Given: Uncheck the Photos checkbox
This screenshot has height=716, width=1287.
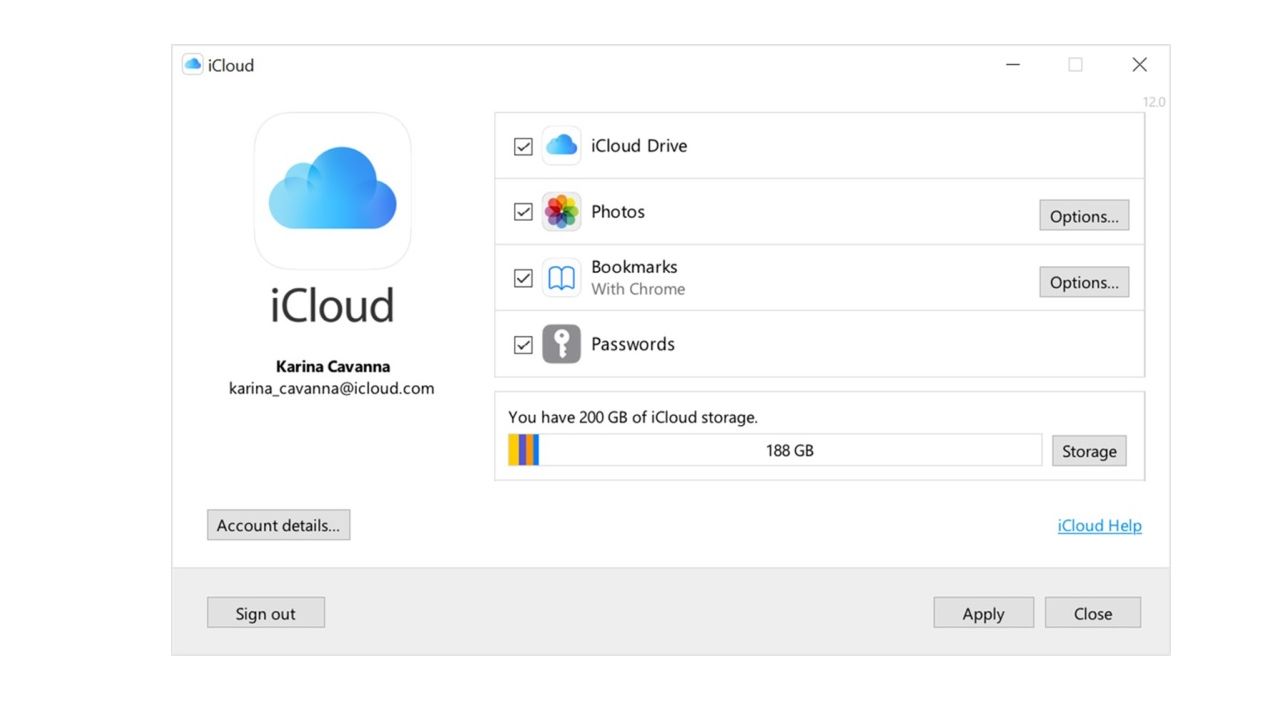Looking at the screenshot, I should (522, 211).
